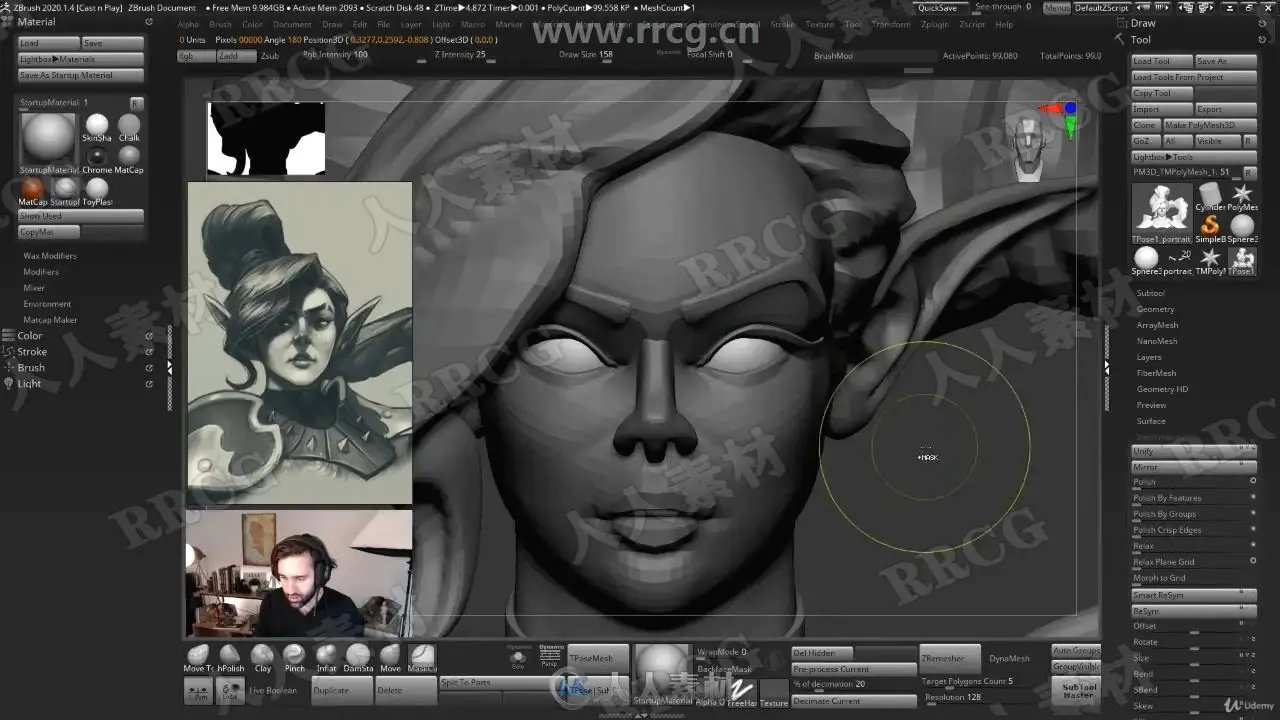
Task: Toggle Solo mode
Action: click(x=518, y=659)
